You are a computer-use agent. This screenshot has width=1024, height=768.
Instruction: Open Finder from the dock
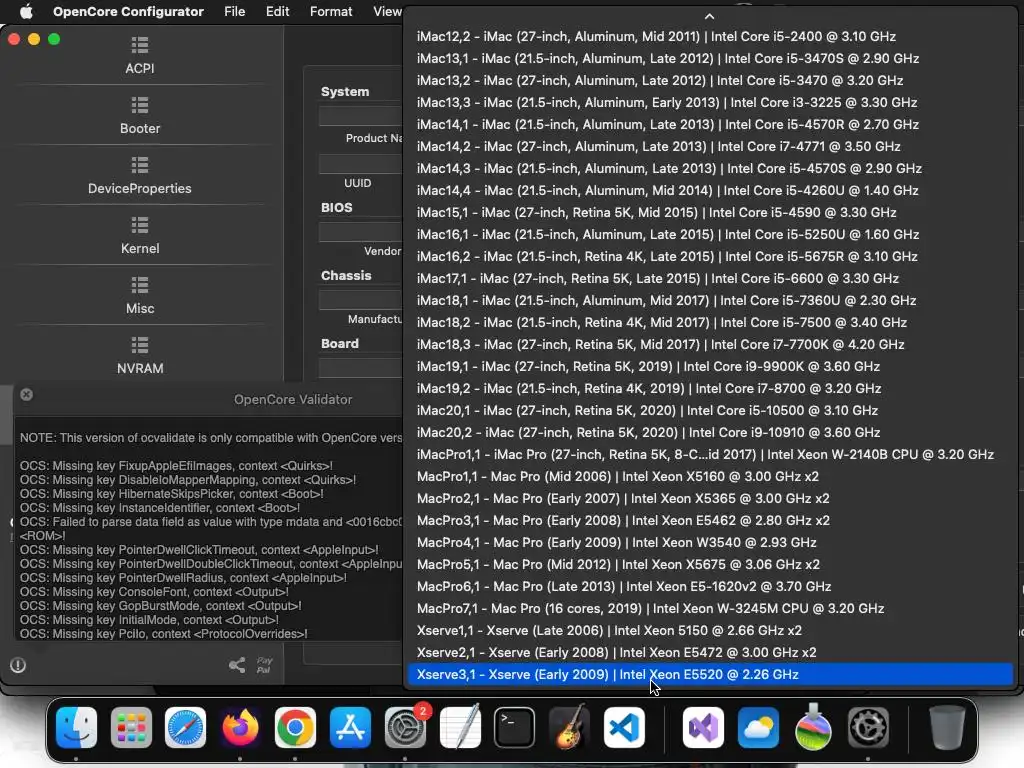click(76, 727)
